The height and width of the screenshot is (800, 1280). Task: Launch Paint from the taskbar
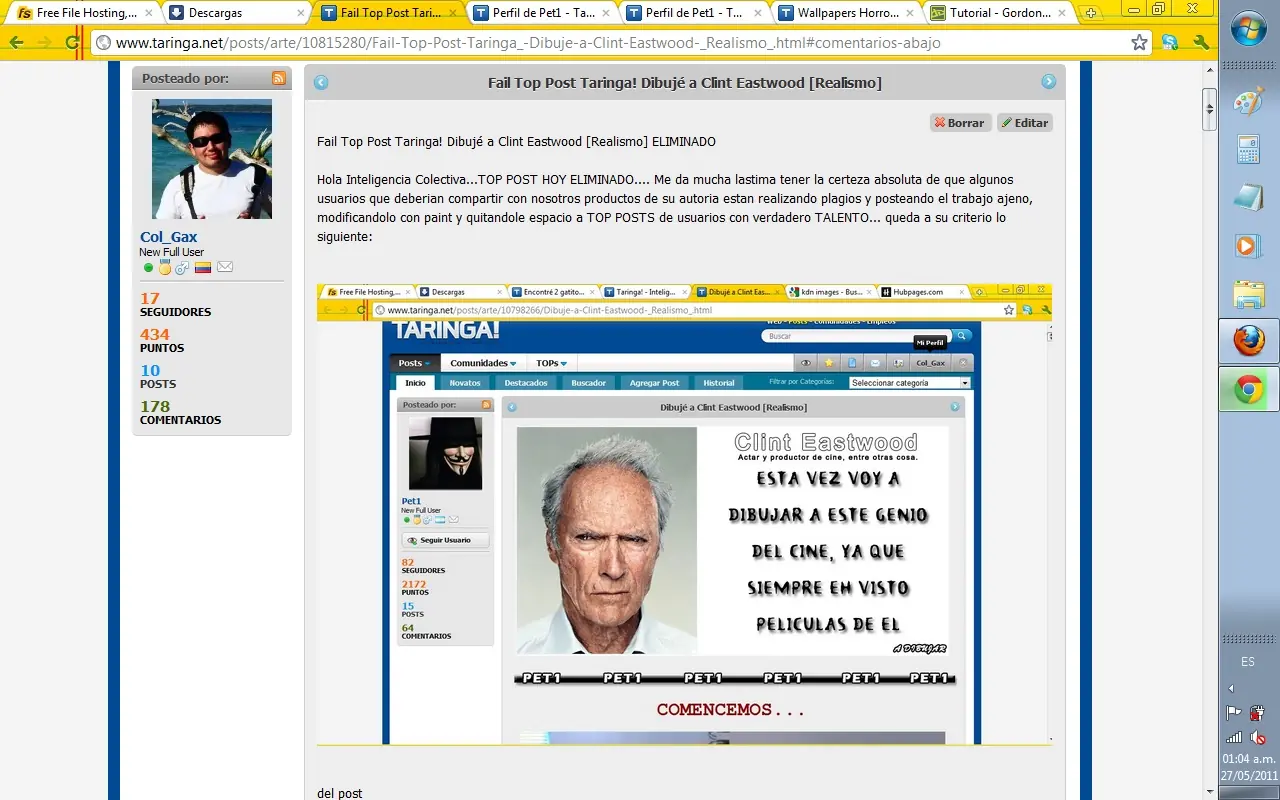(1249, 103)
